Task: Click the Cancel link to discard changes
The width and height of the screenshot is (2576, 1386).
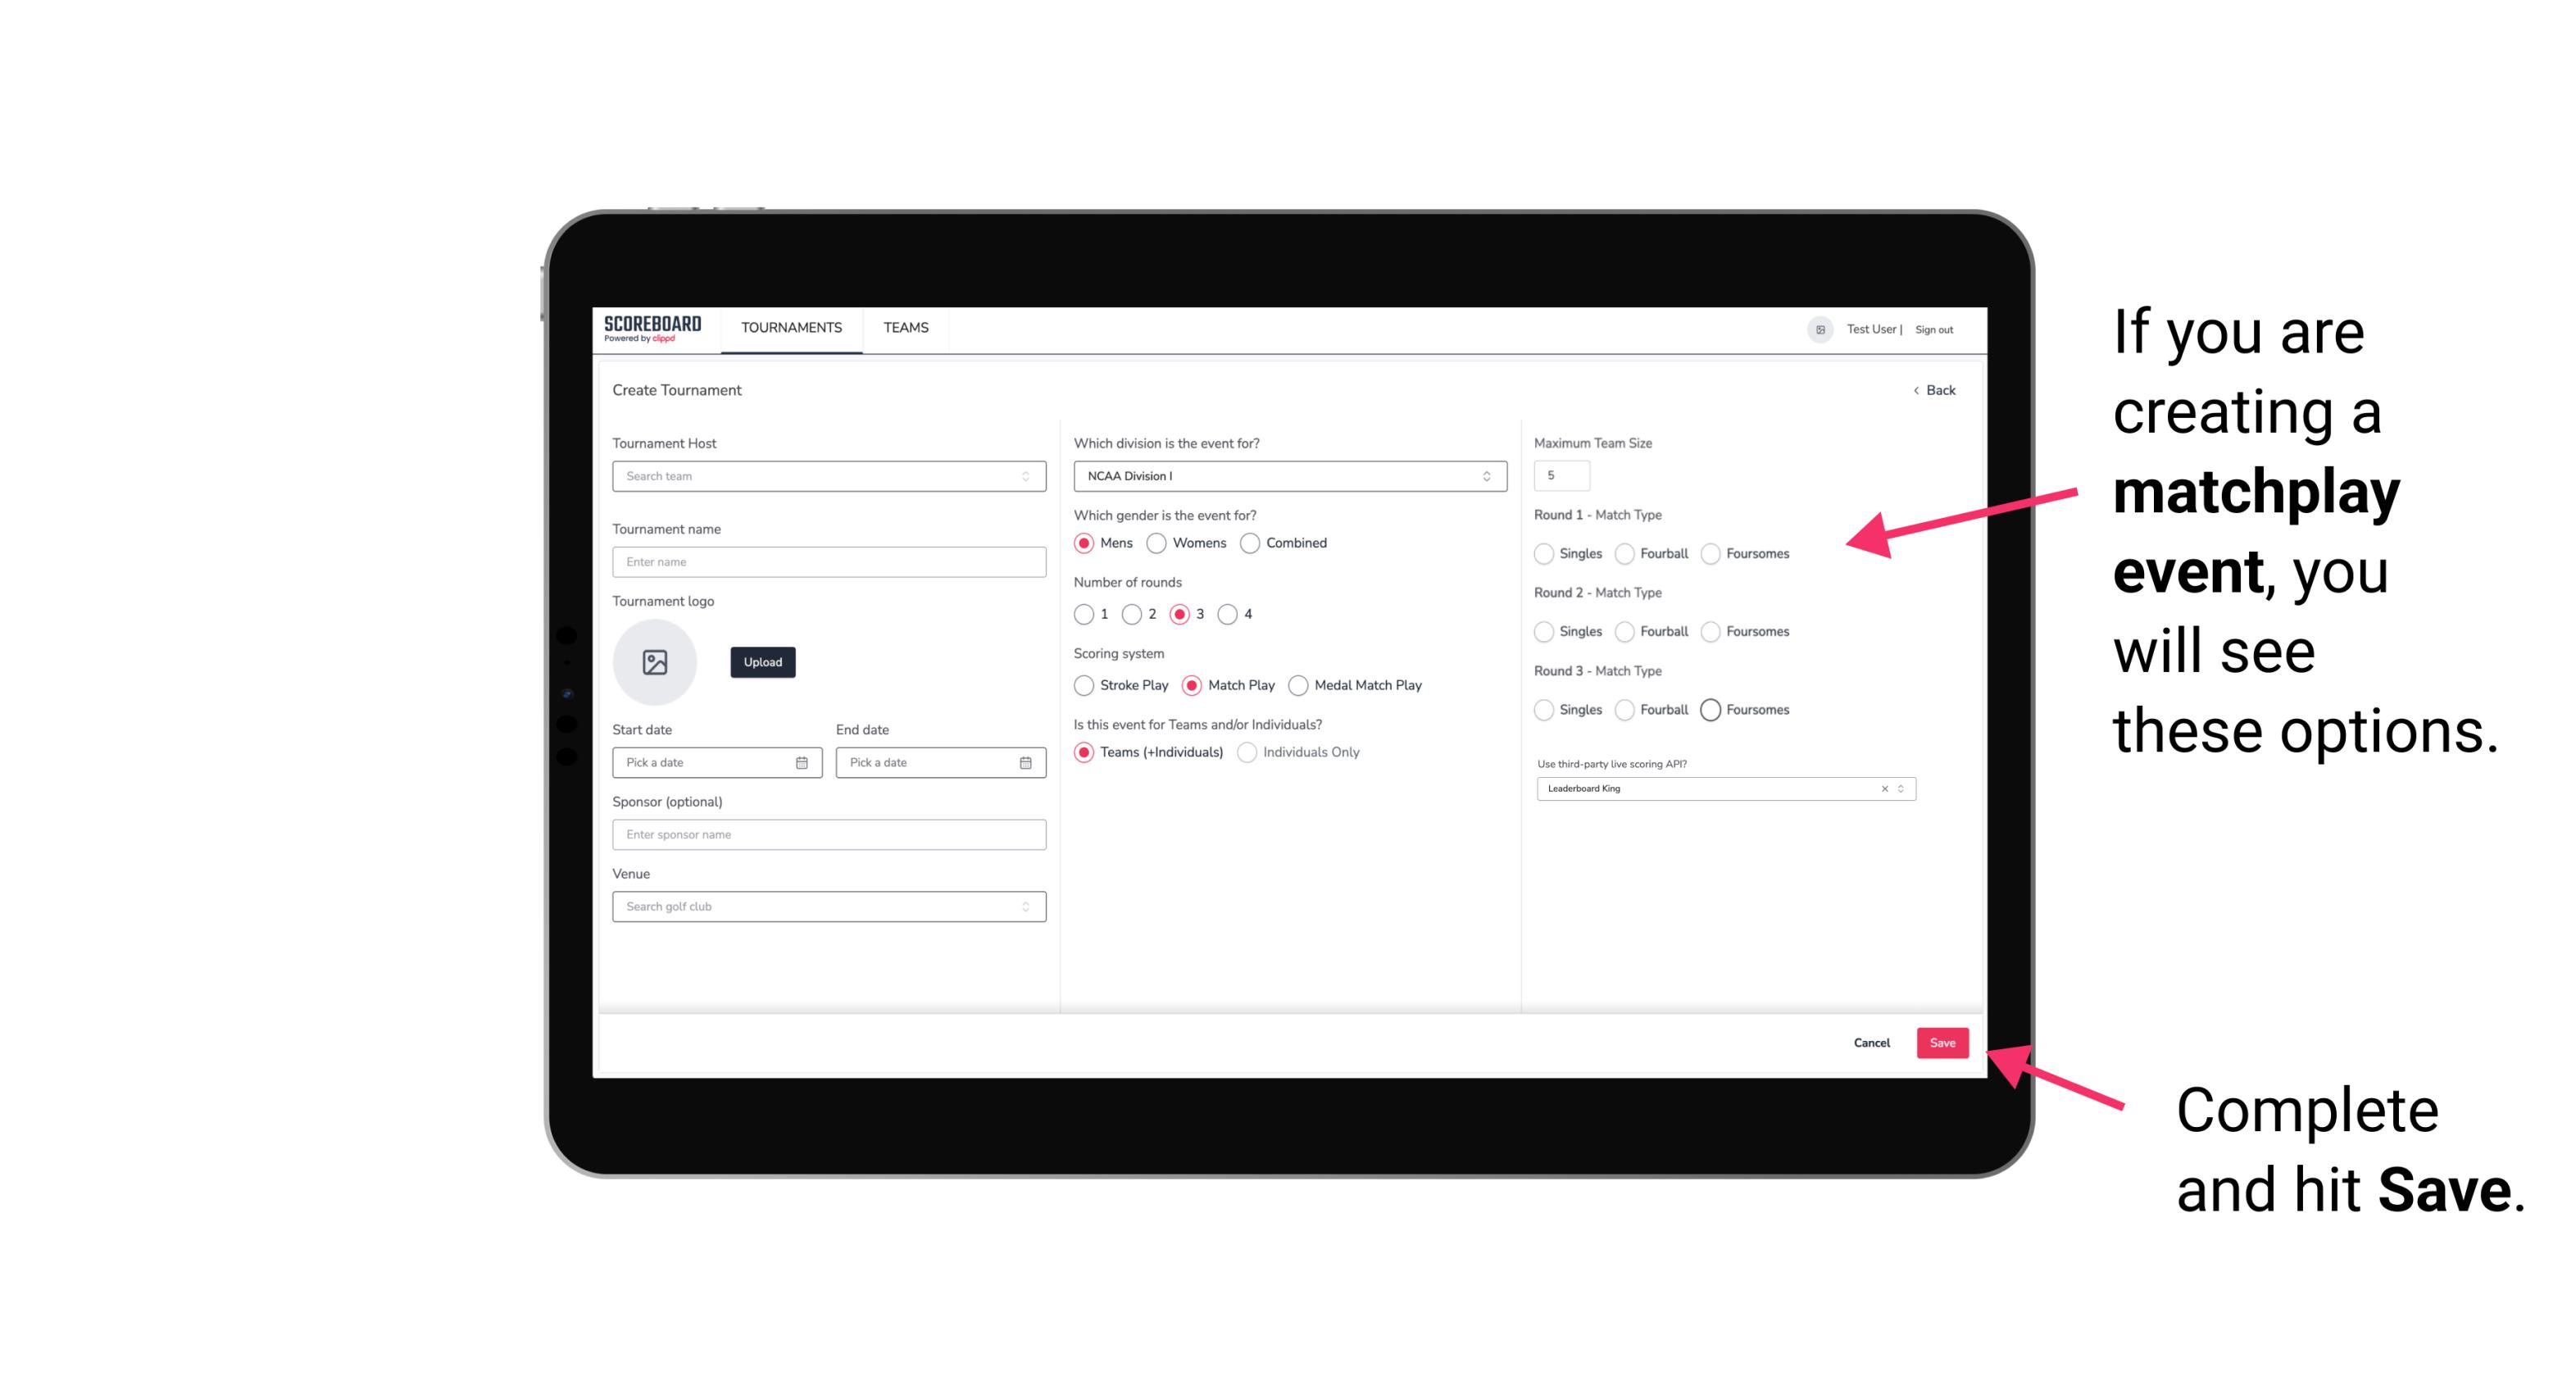Action: point(1871,1043)
